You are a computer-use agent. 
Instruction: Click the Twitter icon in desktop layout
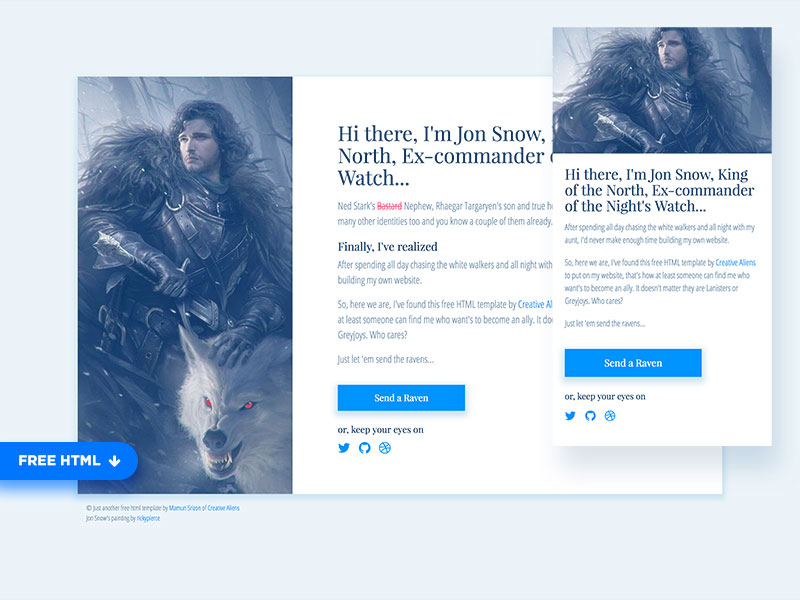[x=344, y=448]
